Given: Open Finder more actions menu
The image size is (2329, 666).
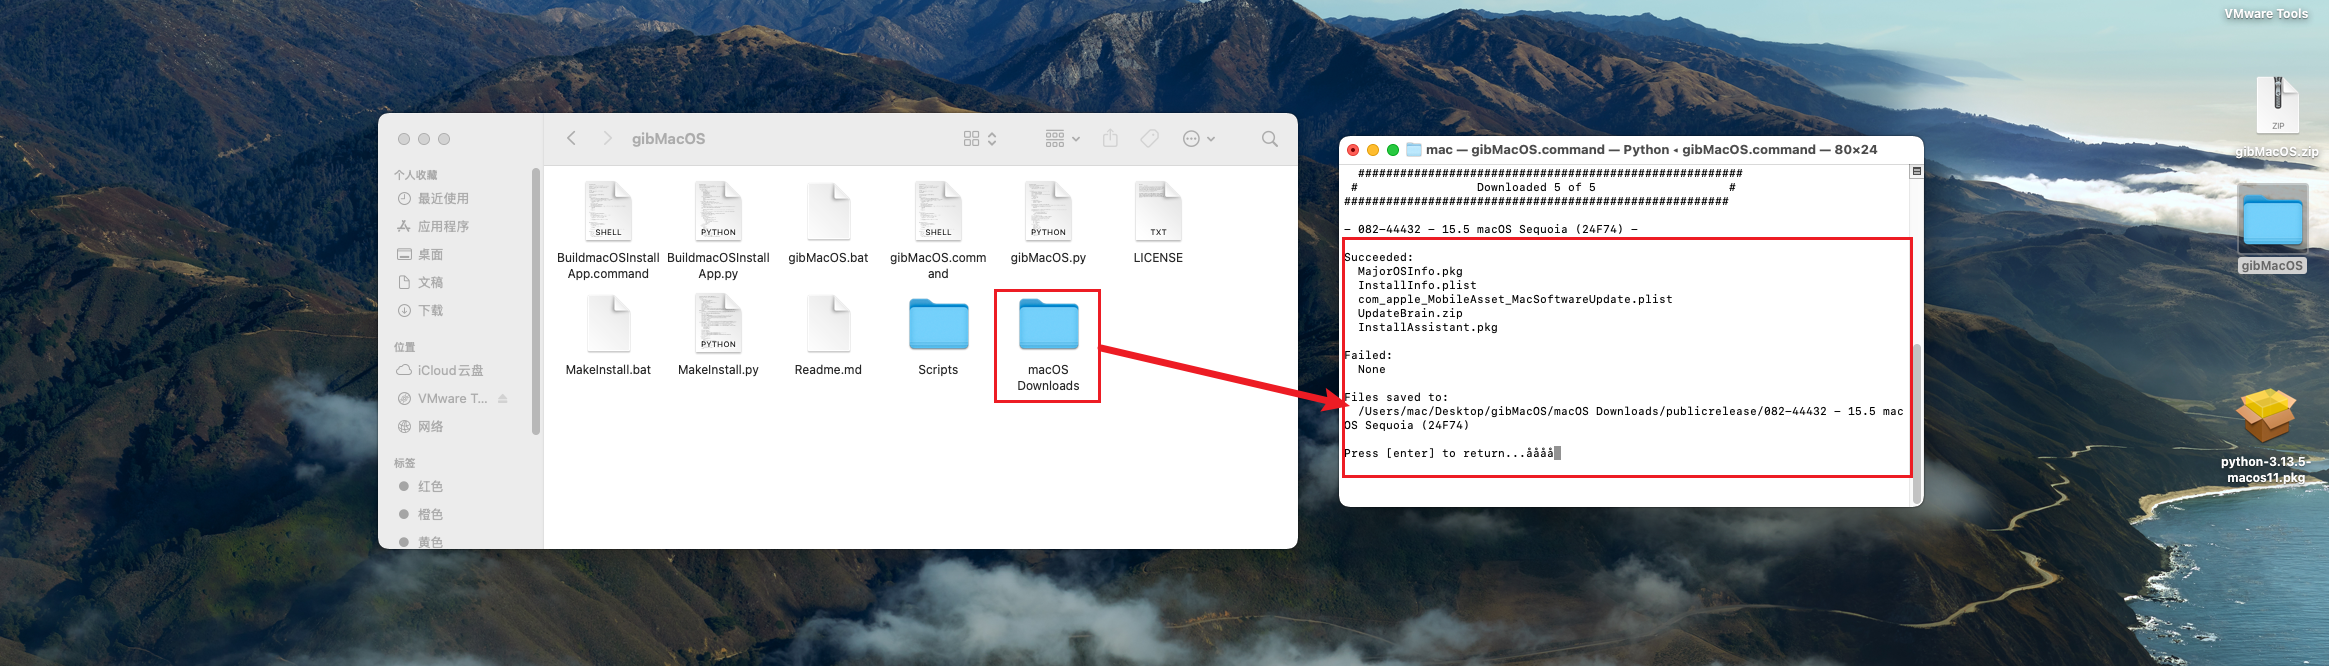Looking at the screenshot, I should [x=1198, y=139].
